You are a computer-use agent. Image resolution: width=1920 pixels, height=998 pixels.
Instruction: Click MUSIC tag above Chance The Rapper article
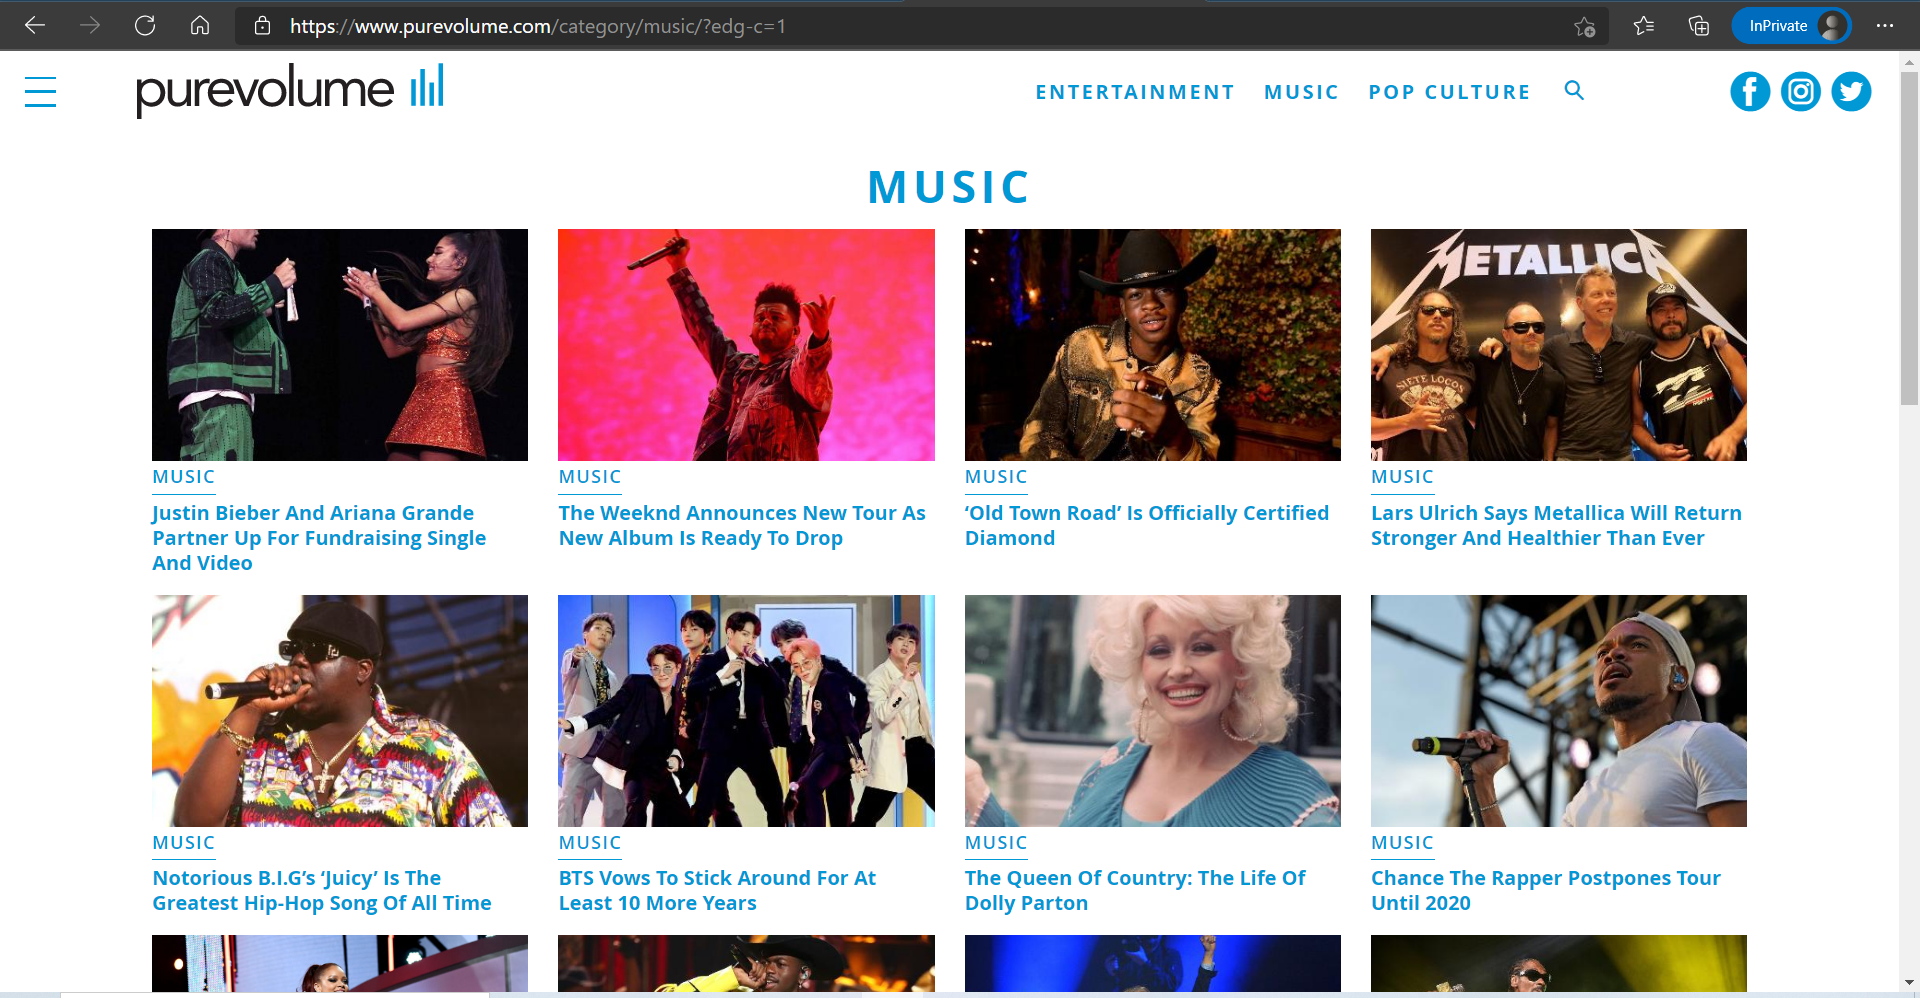1402,843
